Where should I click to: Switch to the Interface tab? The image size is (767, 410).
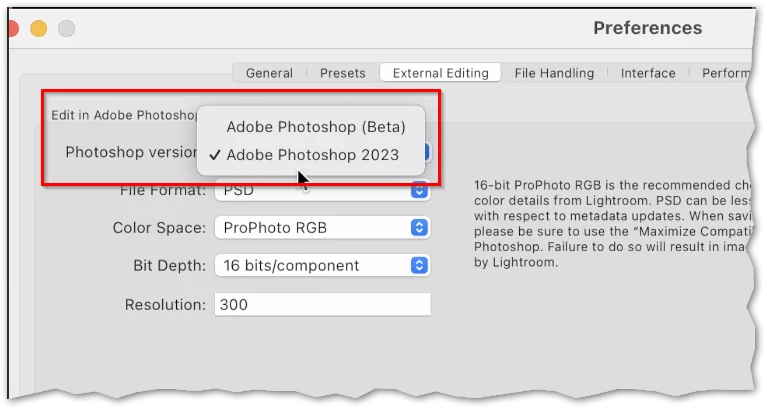(x=648, y=73)
